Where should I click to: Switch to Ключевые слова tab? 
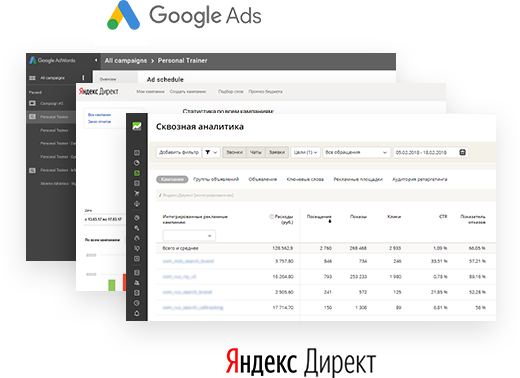305,179
